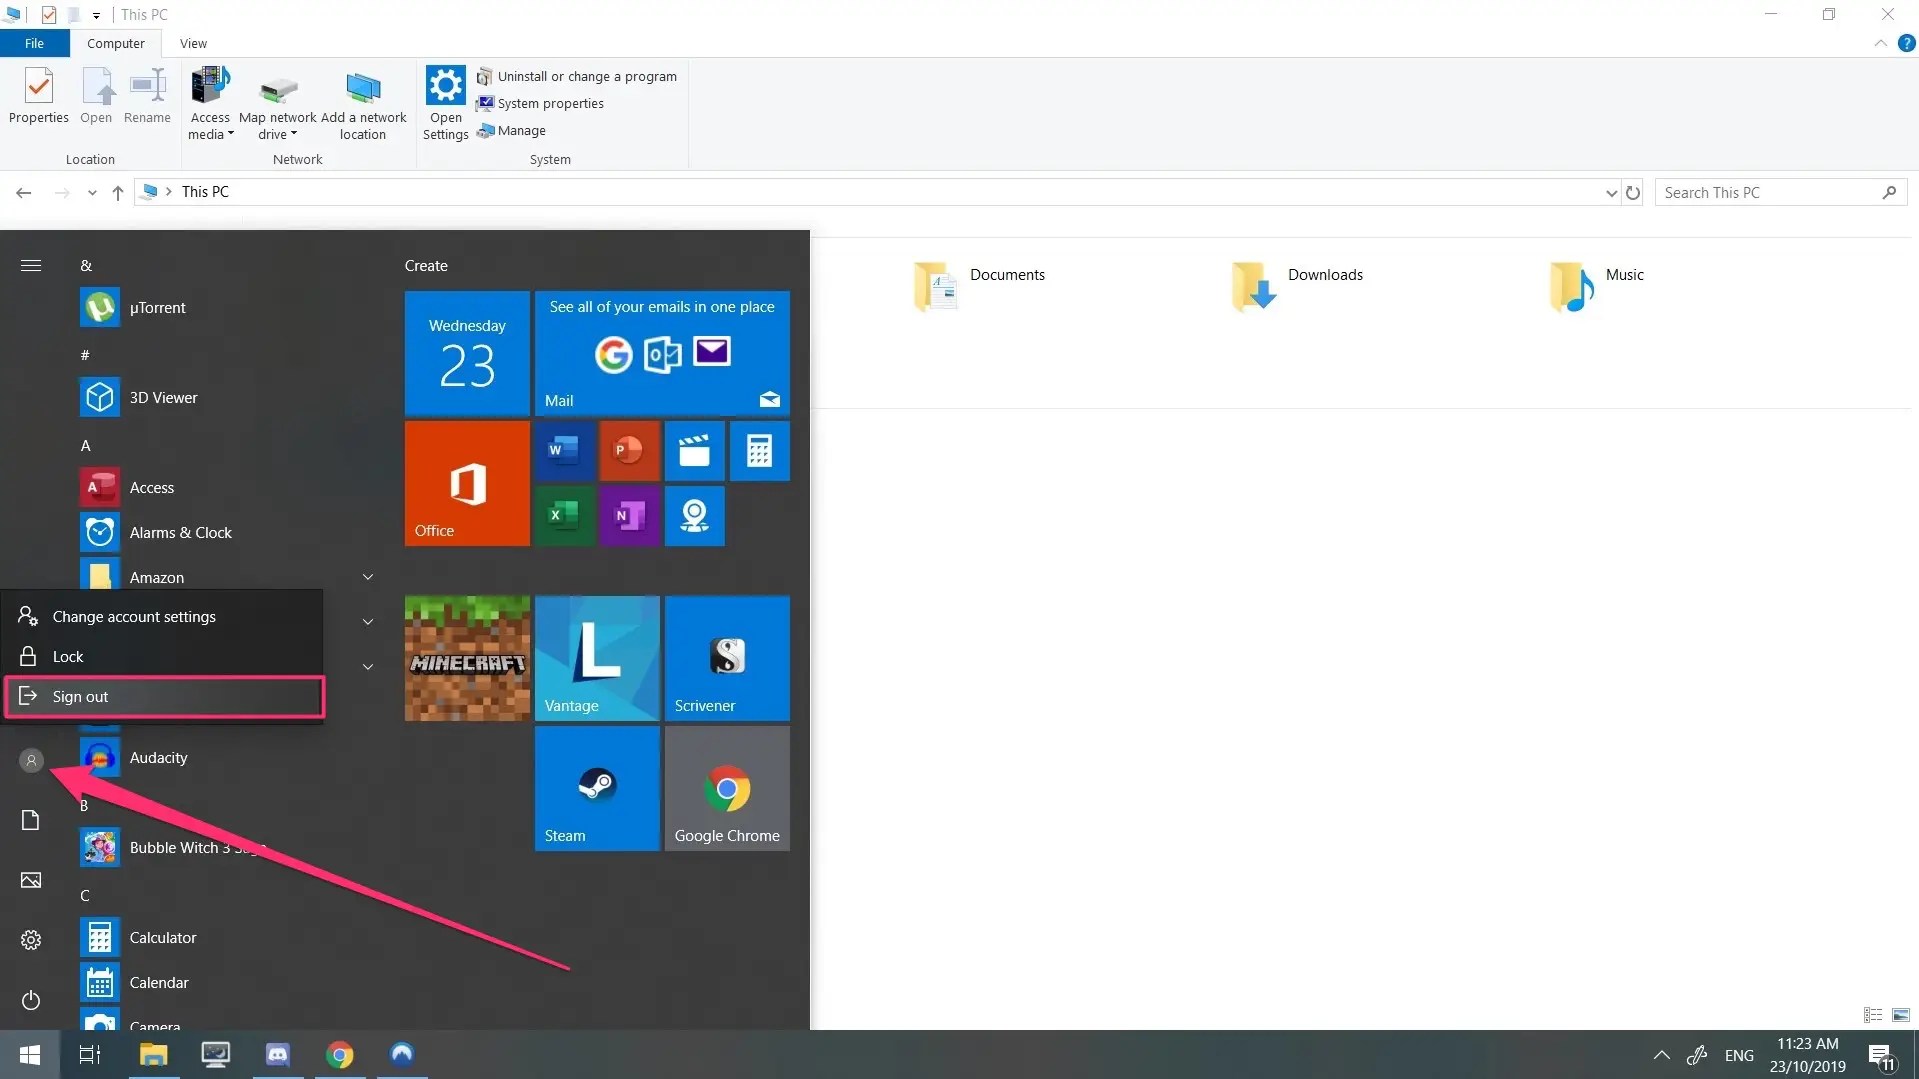Open System properties
1919x1079 pixels.
click(541, 103)
